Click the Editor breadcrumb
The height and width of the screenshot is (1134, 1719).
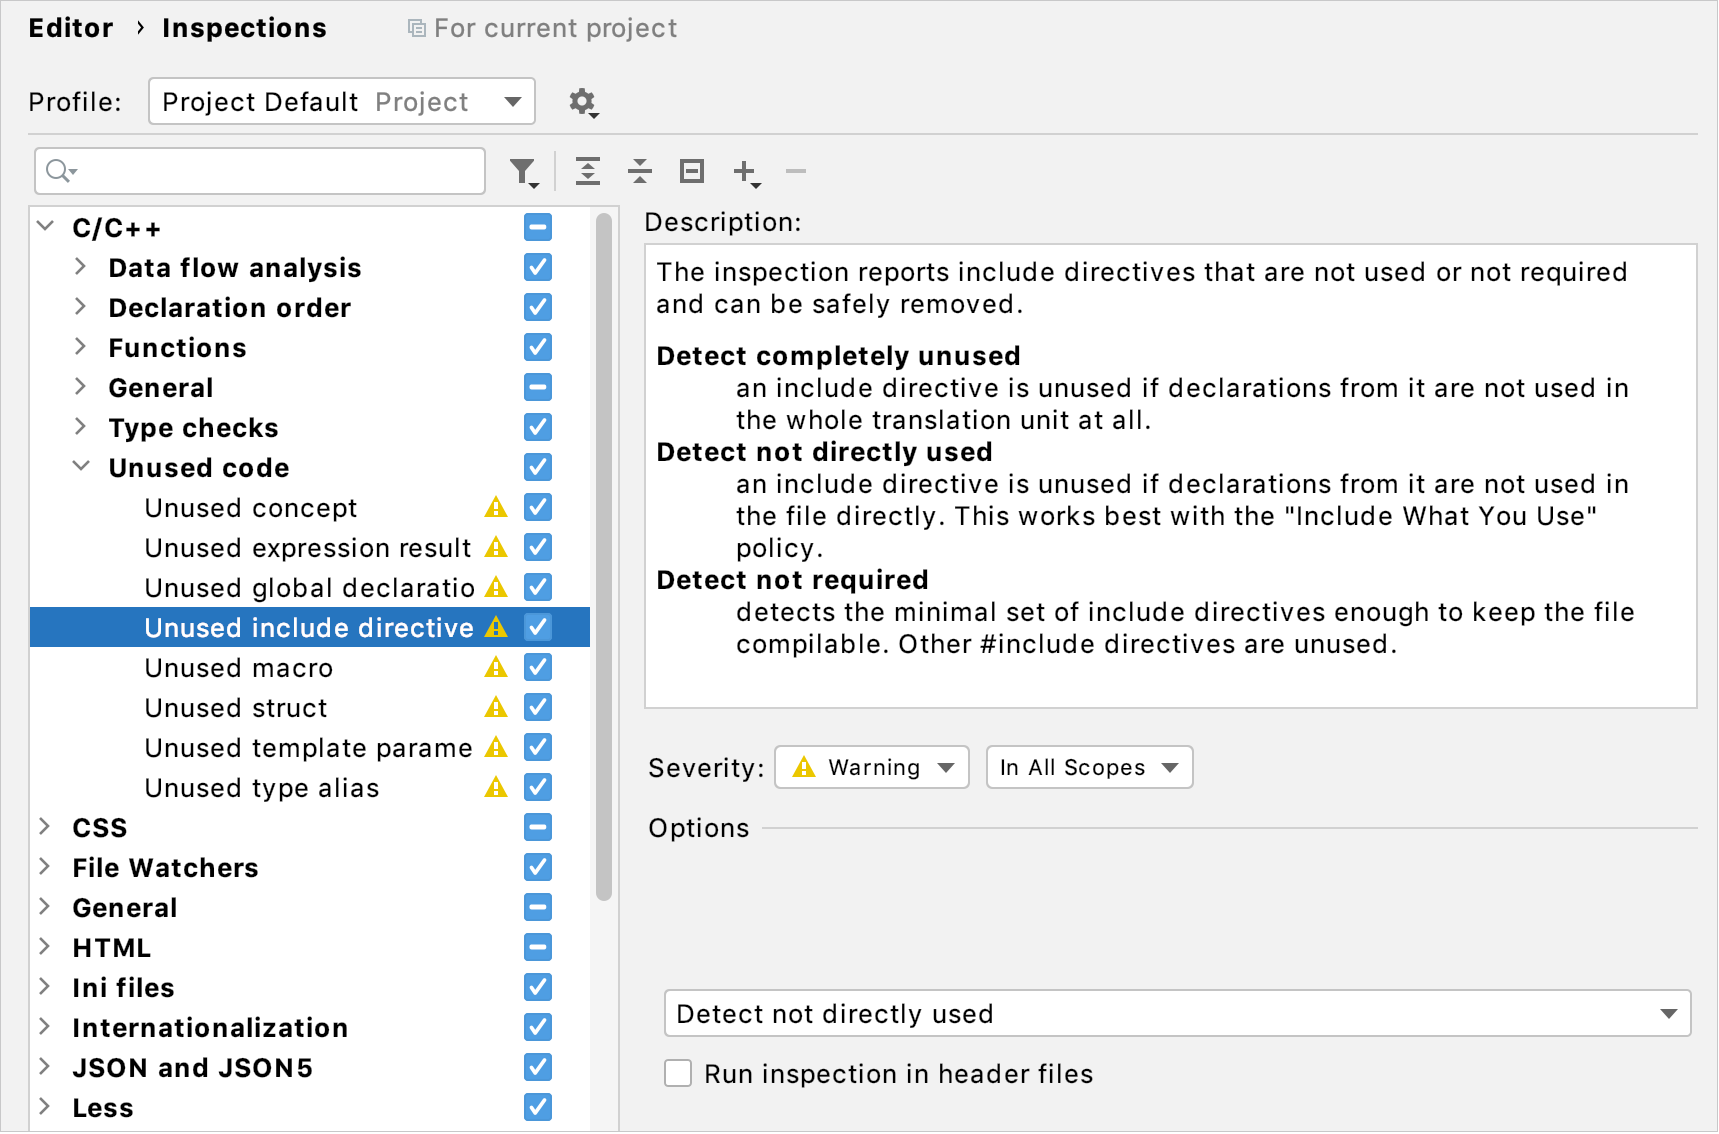(70, 27)
